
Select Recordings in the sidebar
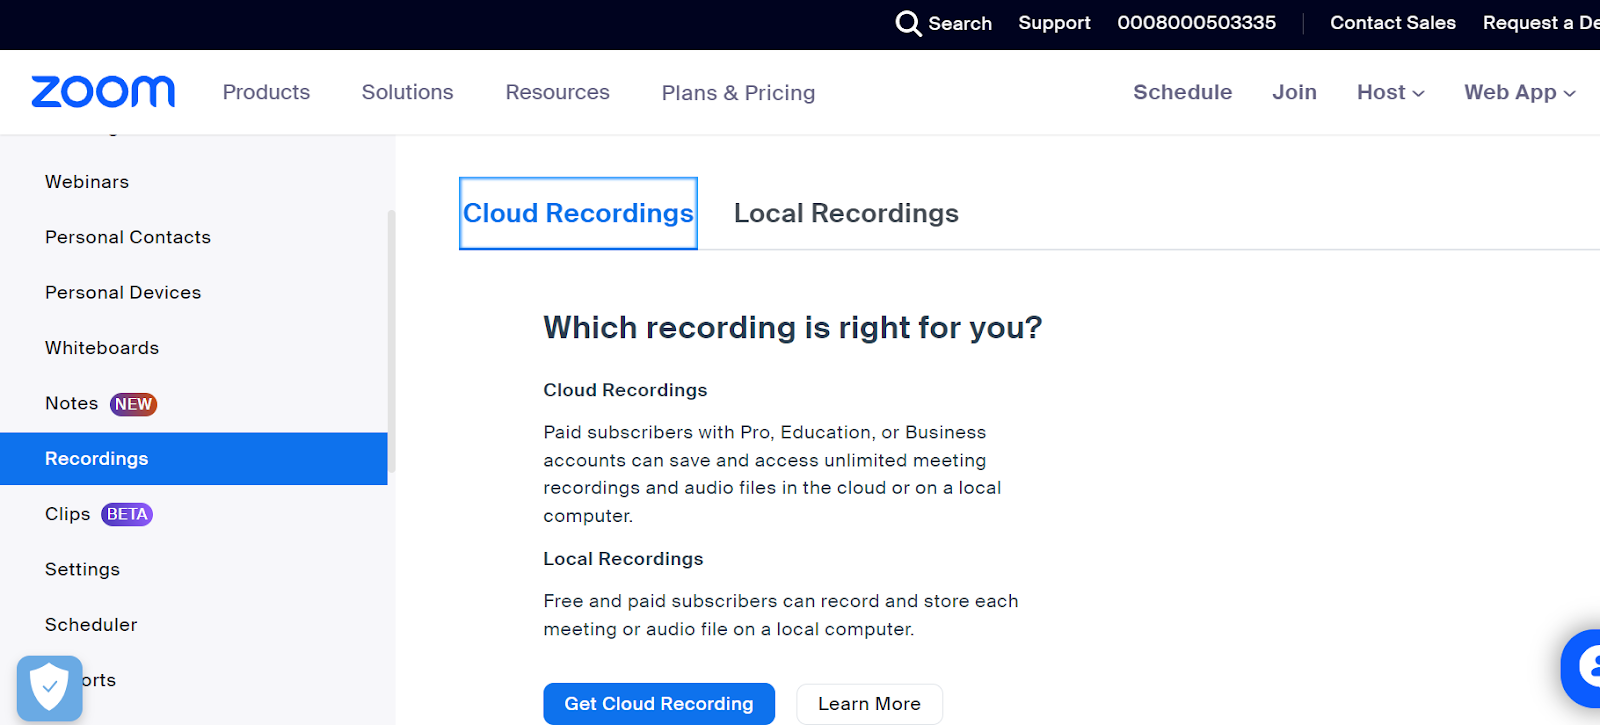pos(193,459)
